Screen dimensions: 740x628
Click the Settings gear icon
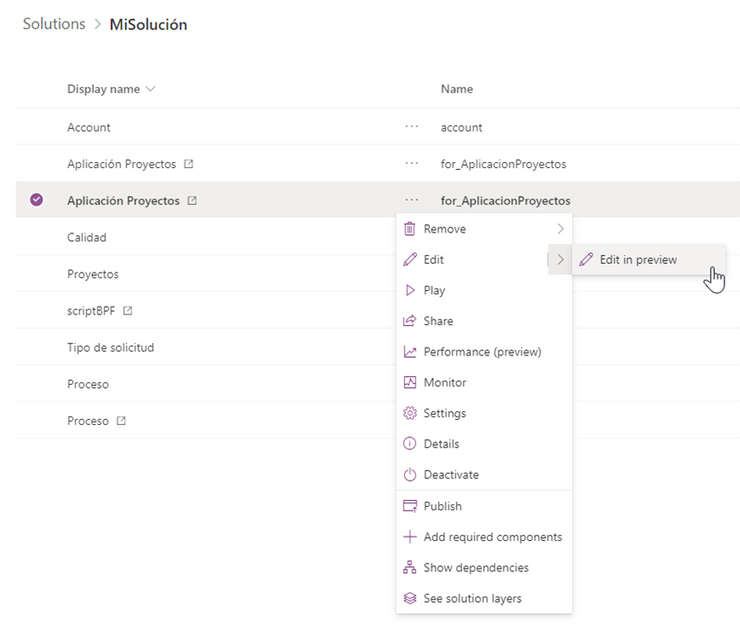tap(410, 413)
